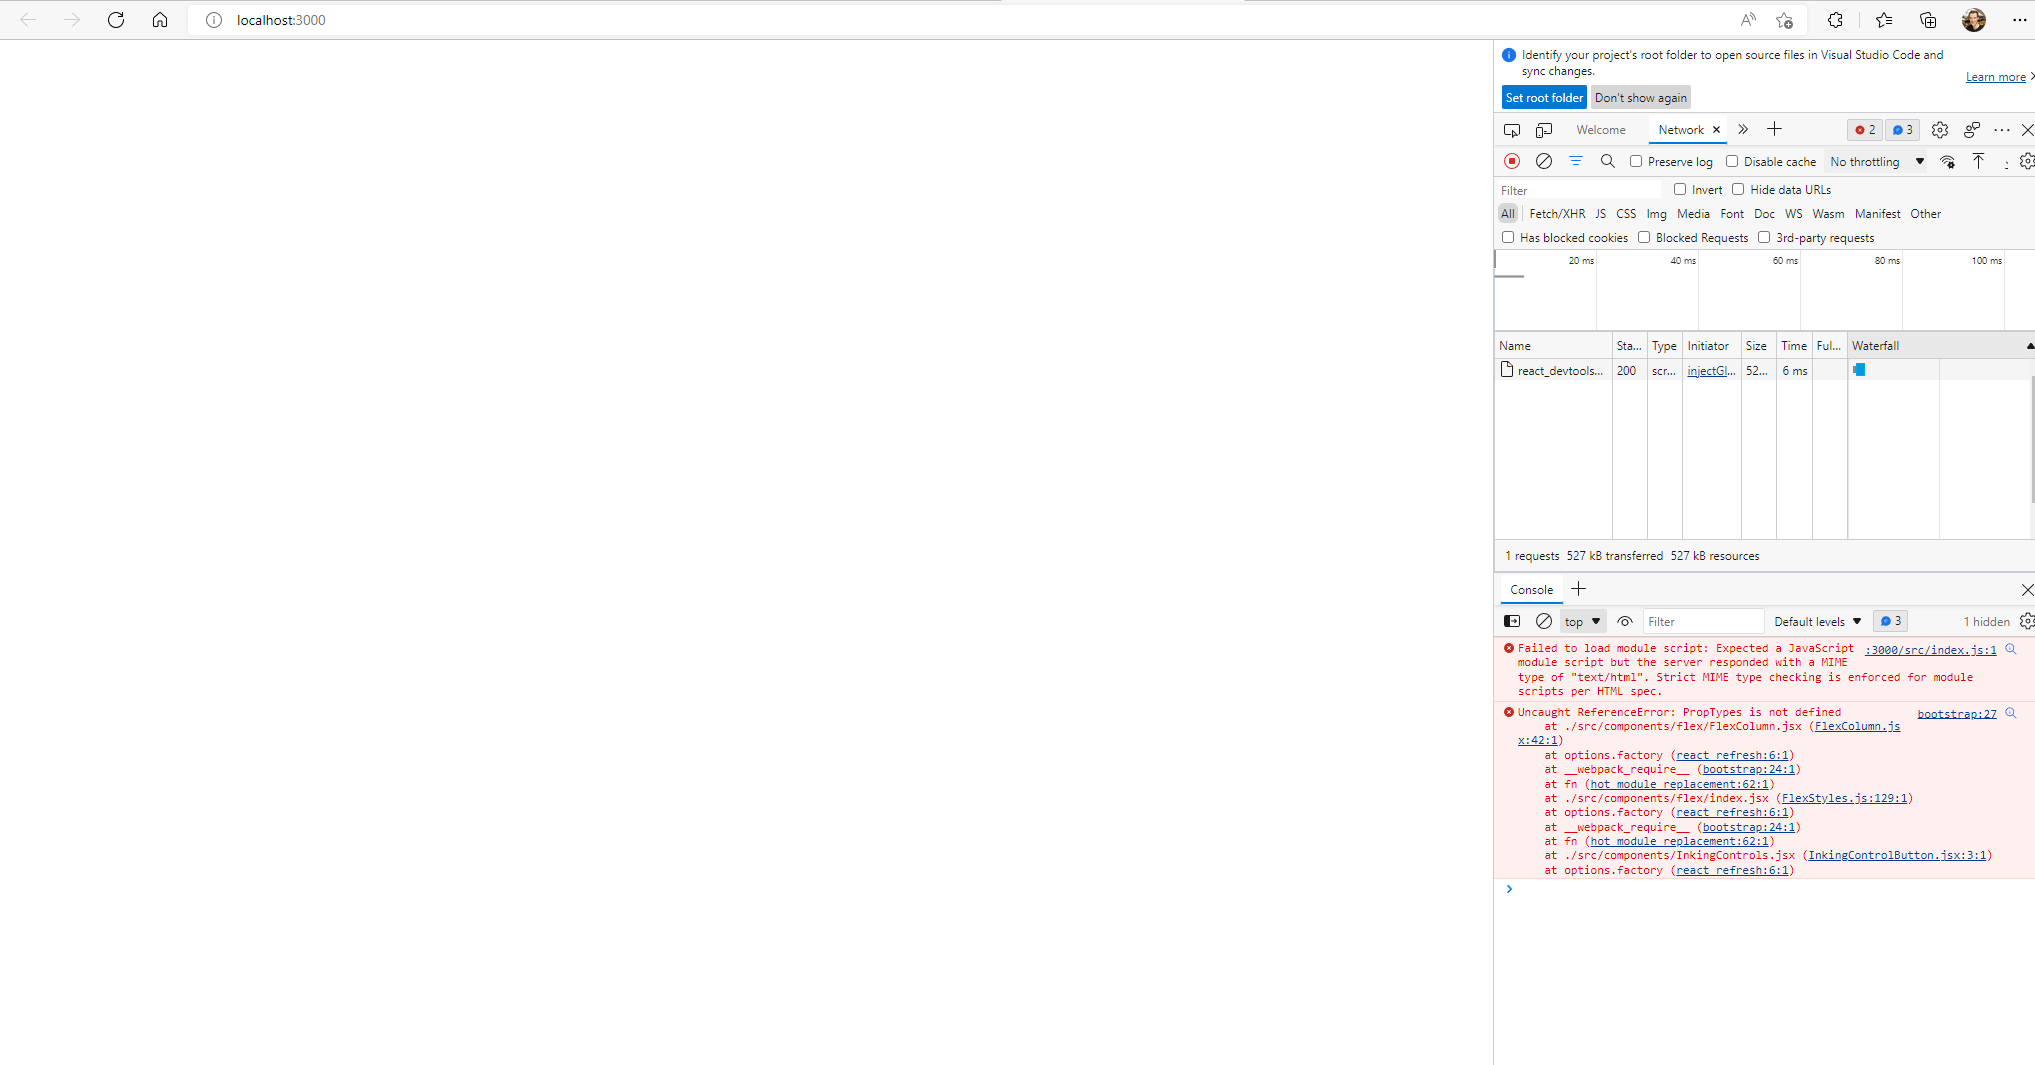Screen dimensions: 2035x1065
Task: Open the Default levels dropdown
Action: click(x=1816, y=621)
